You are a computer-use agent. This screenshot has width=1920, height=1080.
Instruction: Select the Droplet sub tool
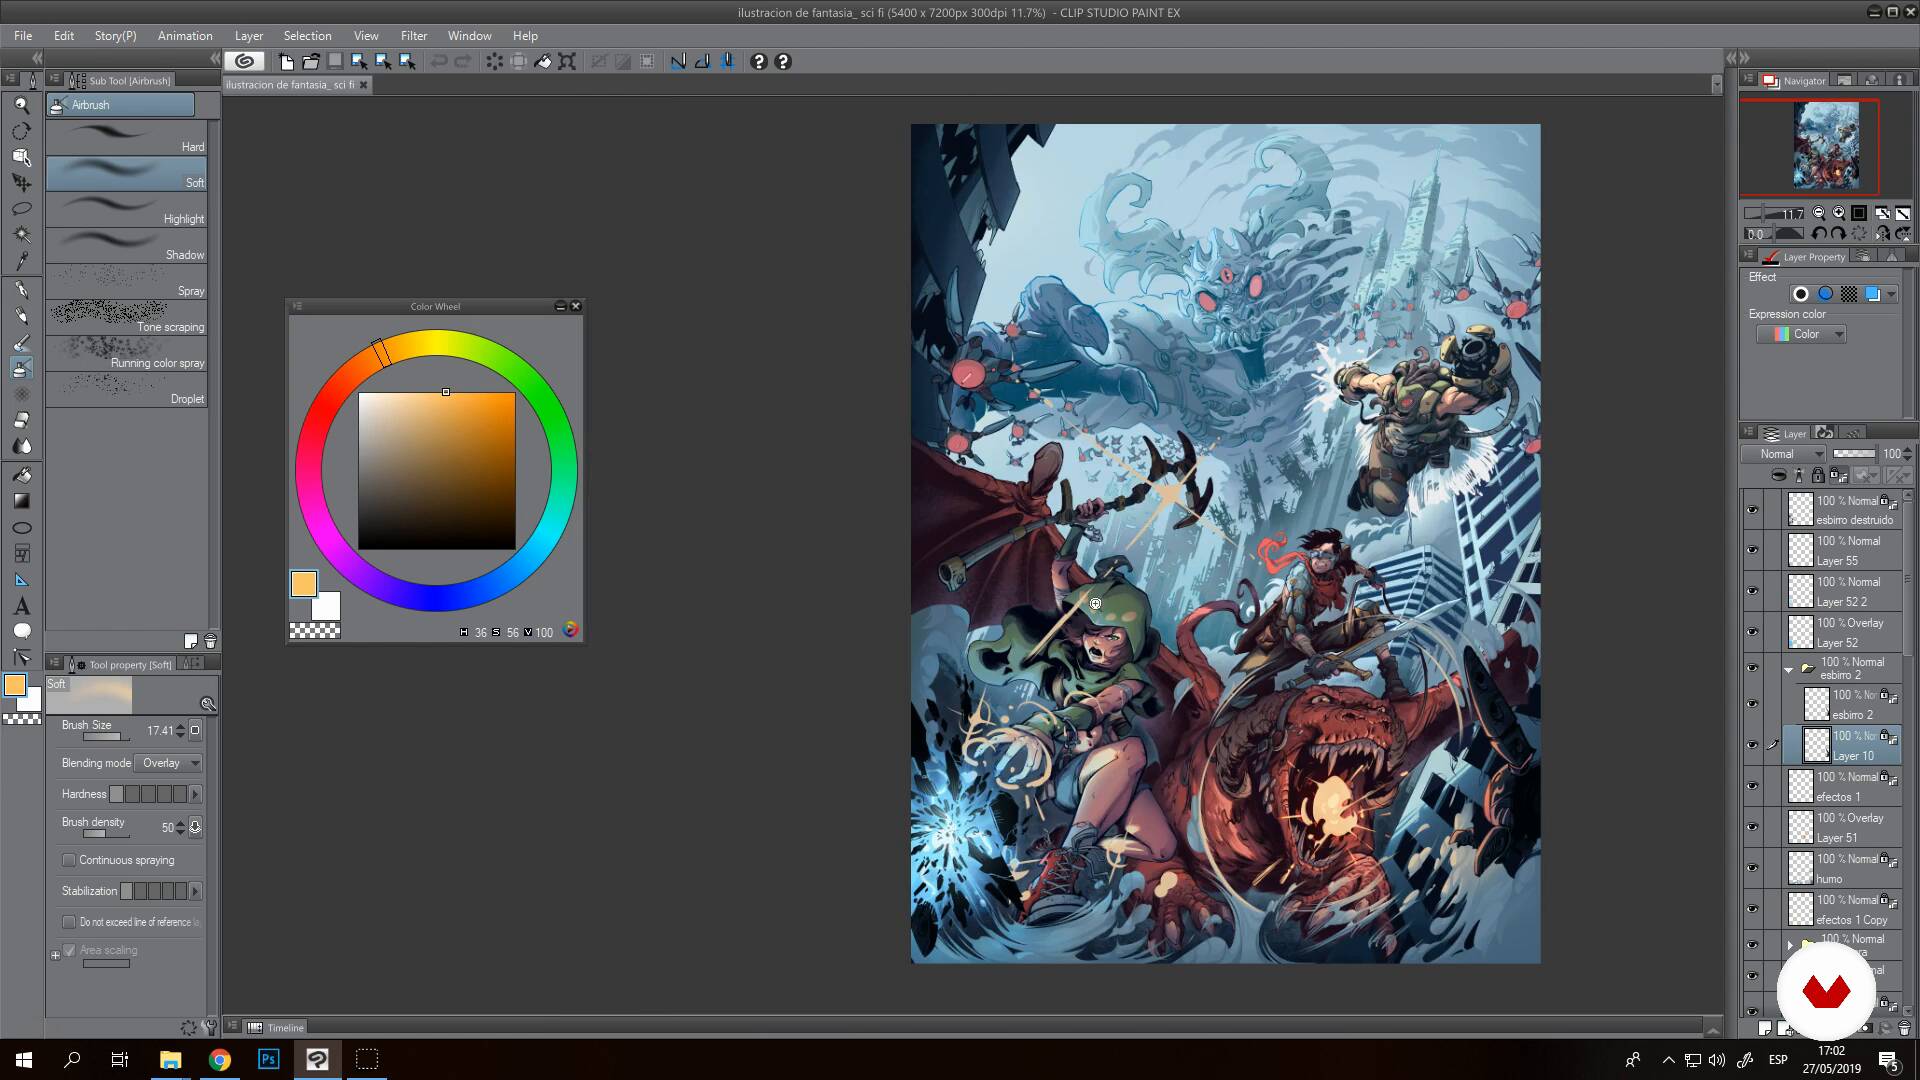click(x=126, y=390)
